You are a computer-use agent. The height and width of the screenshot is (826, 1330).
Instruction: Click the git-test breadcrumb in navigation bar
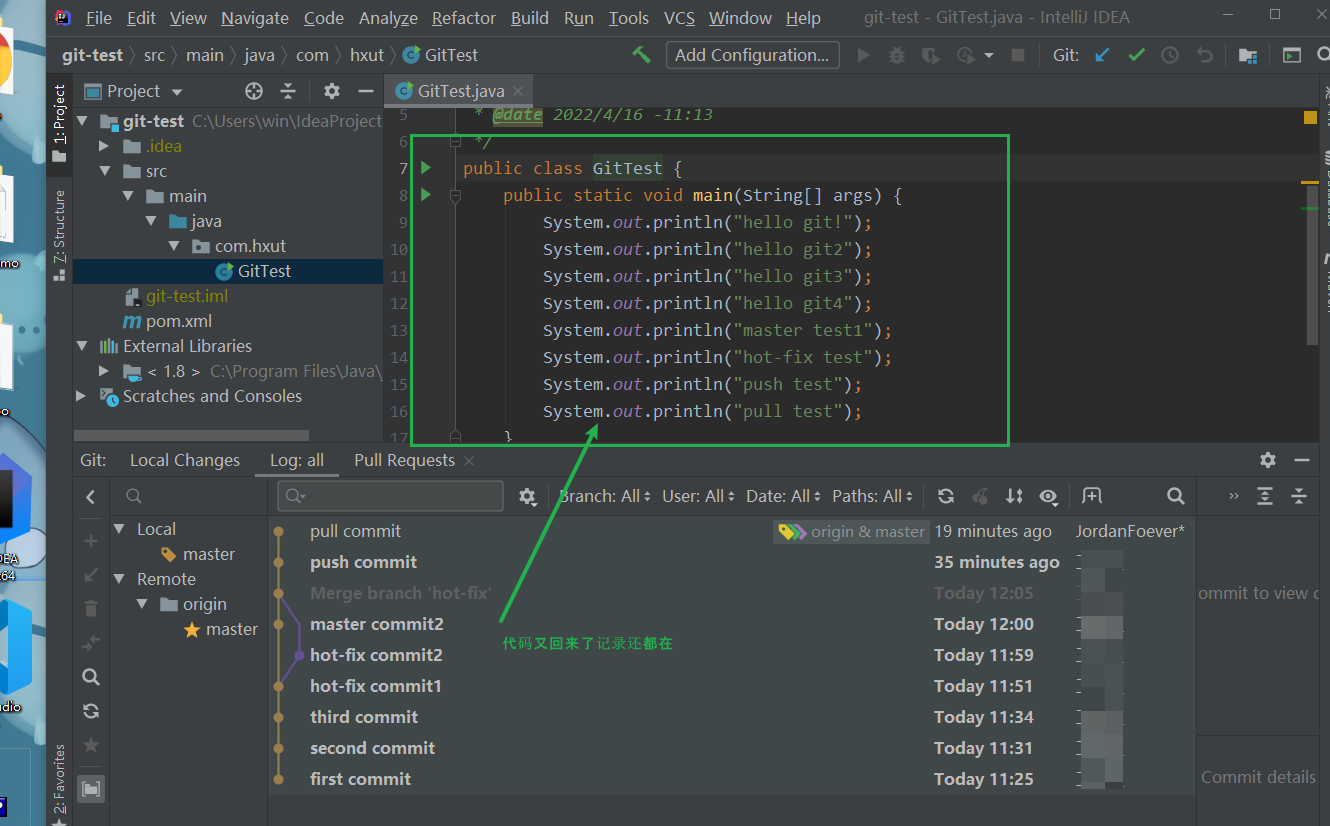(x=92, y=55)
